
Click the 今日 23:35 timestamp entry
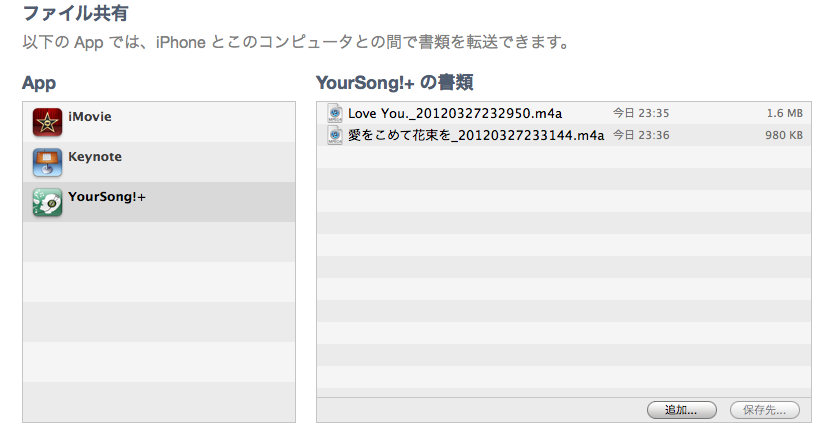(641, 113)
